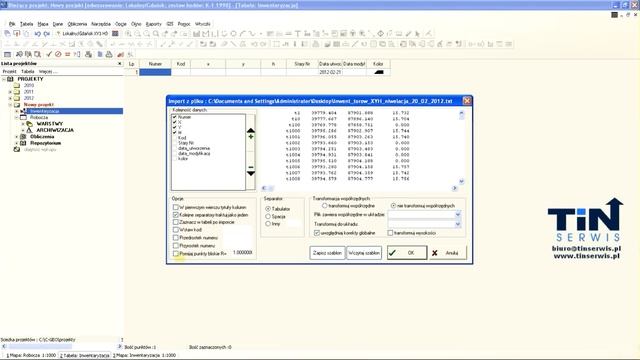Click the 'Zapisz szablon' button
Image resolution: width=640 pixels, height=360 pixels.
point(327,253)
